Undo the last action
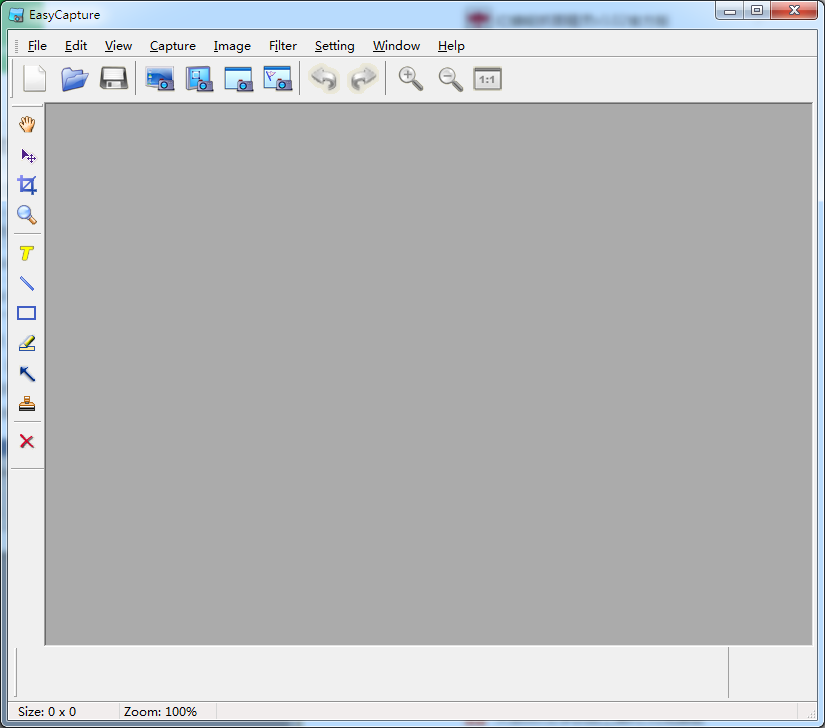 (x=324, y=79)
